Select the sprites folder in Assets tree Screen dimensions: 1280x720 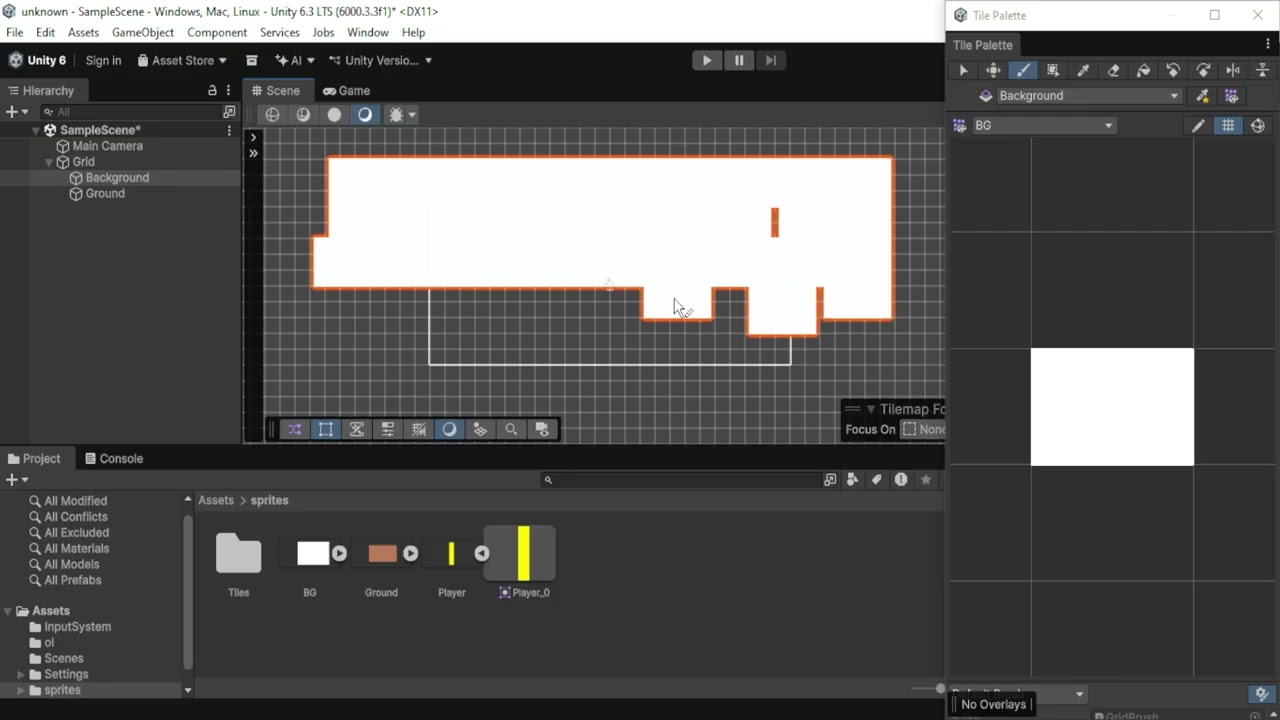pyautogui.click(x=62, y=690)
